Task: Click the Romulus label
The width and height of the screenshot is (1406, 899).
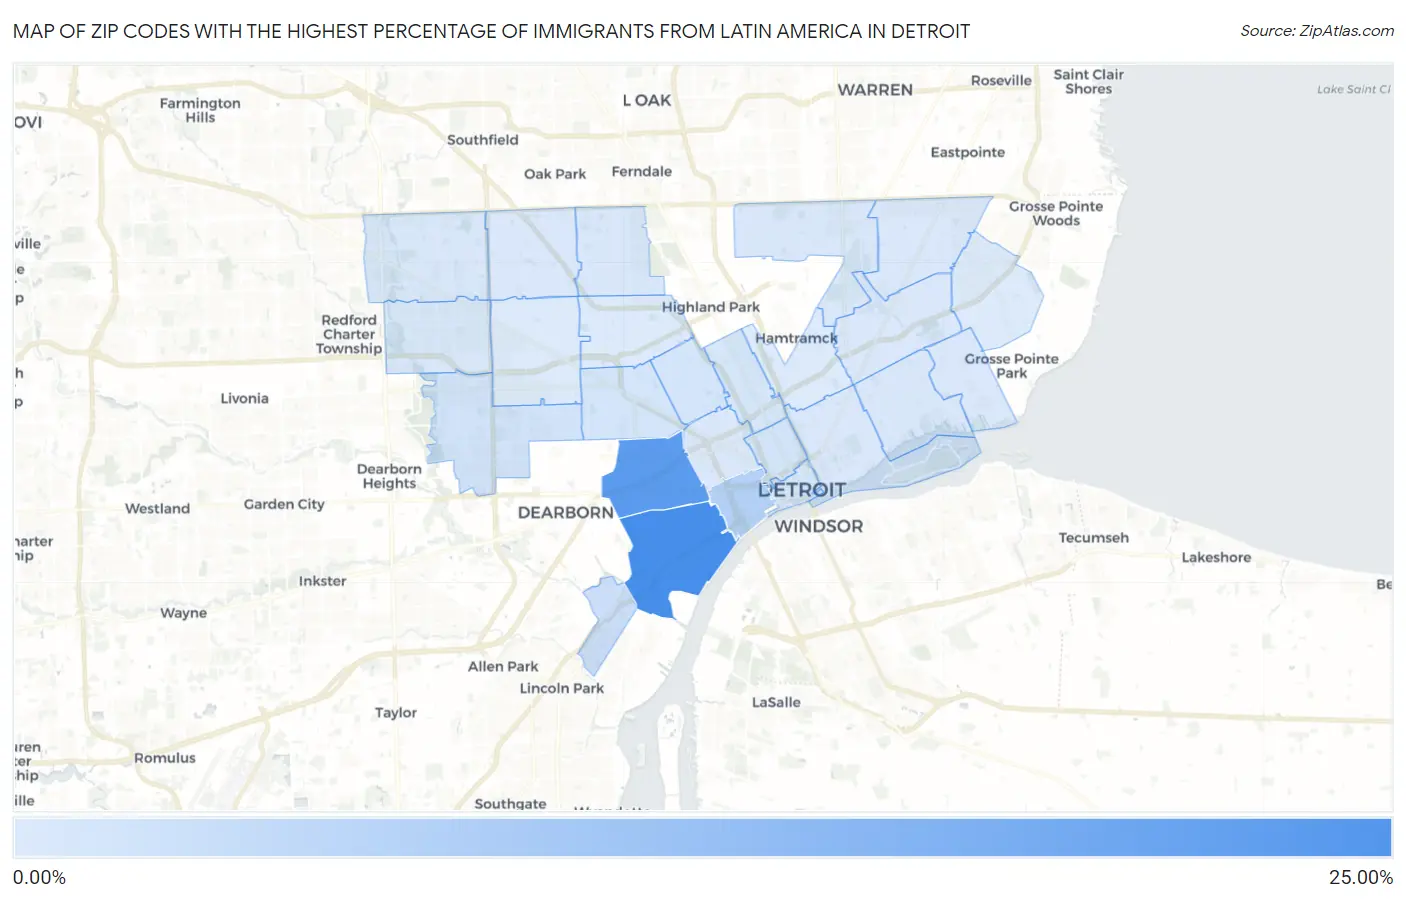Action: coord(165,758)
